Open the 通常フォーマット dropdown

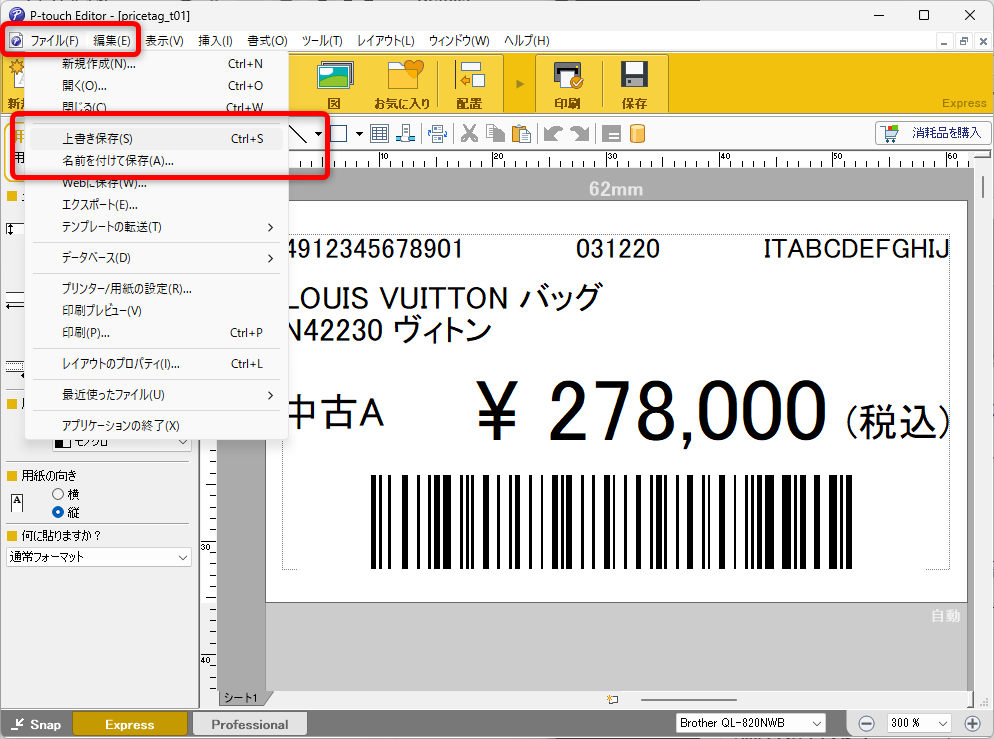98,557
